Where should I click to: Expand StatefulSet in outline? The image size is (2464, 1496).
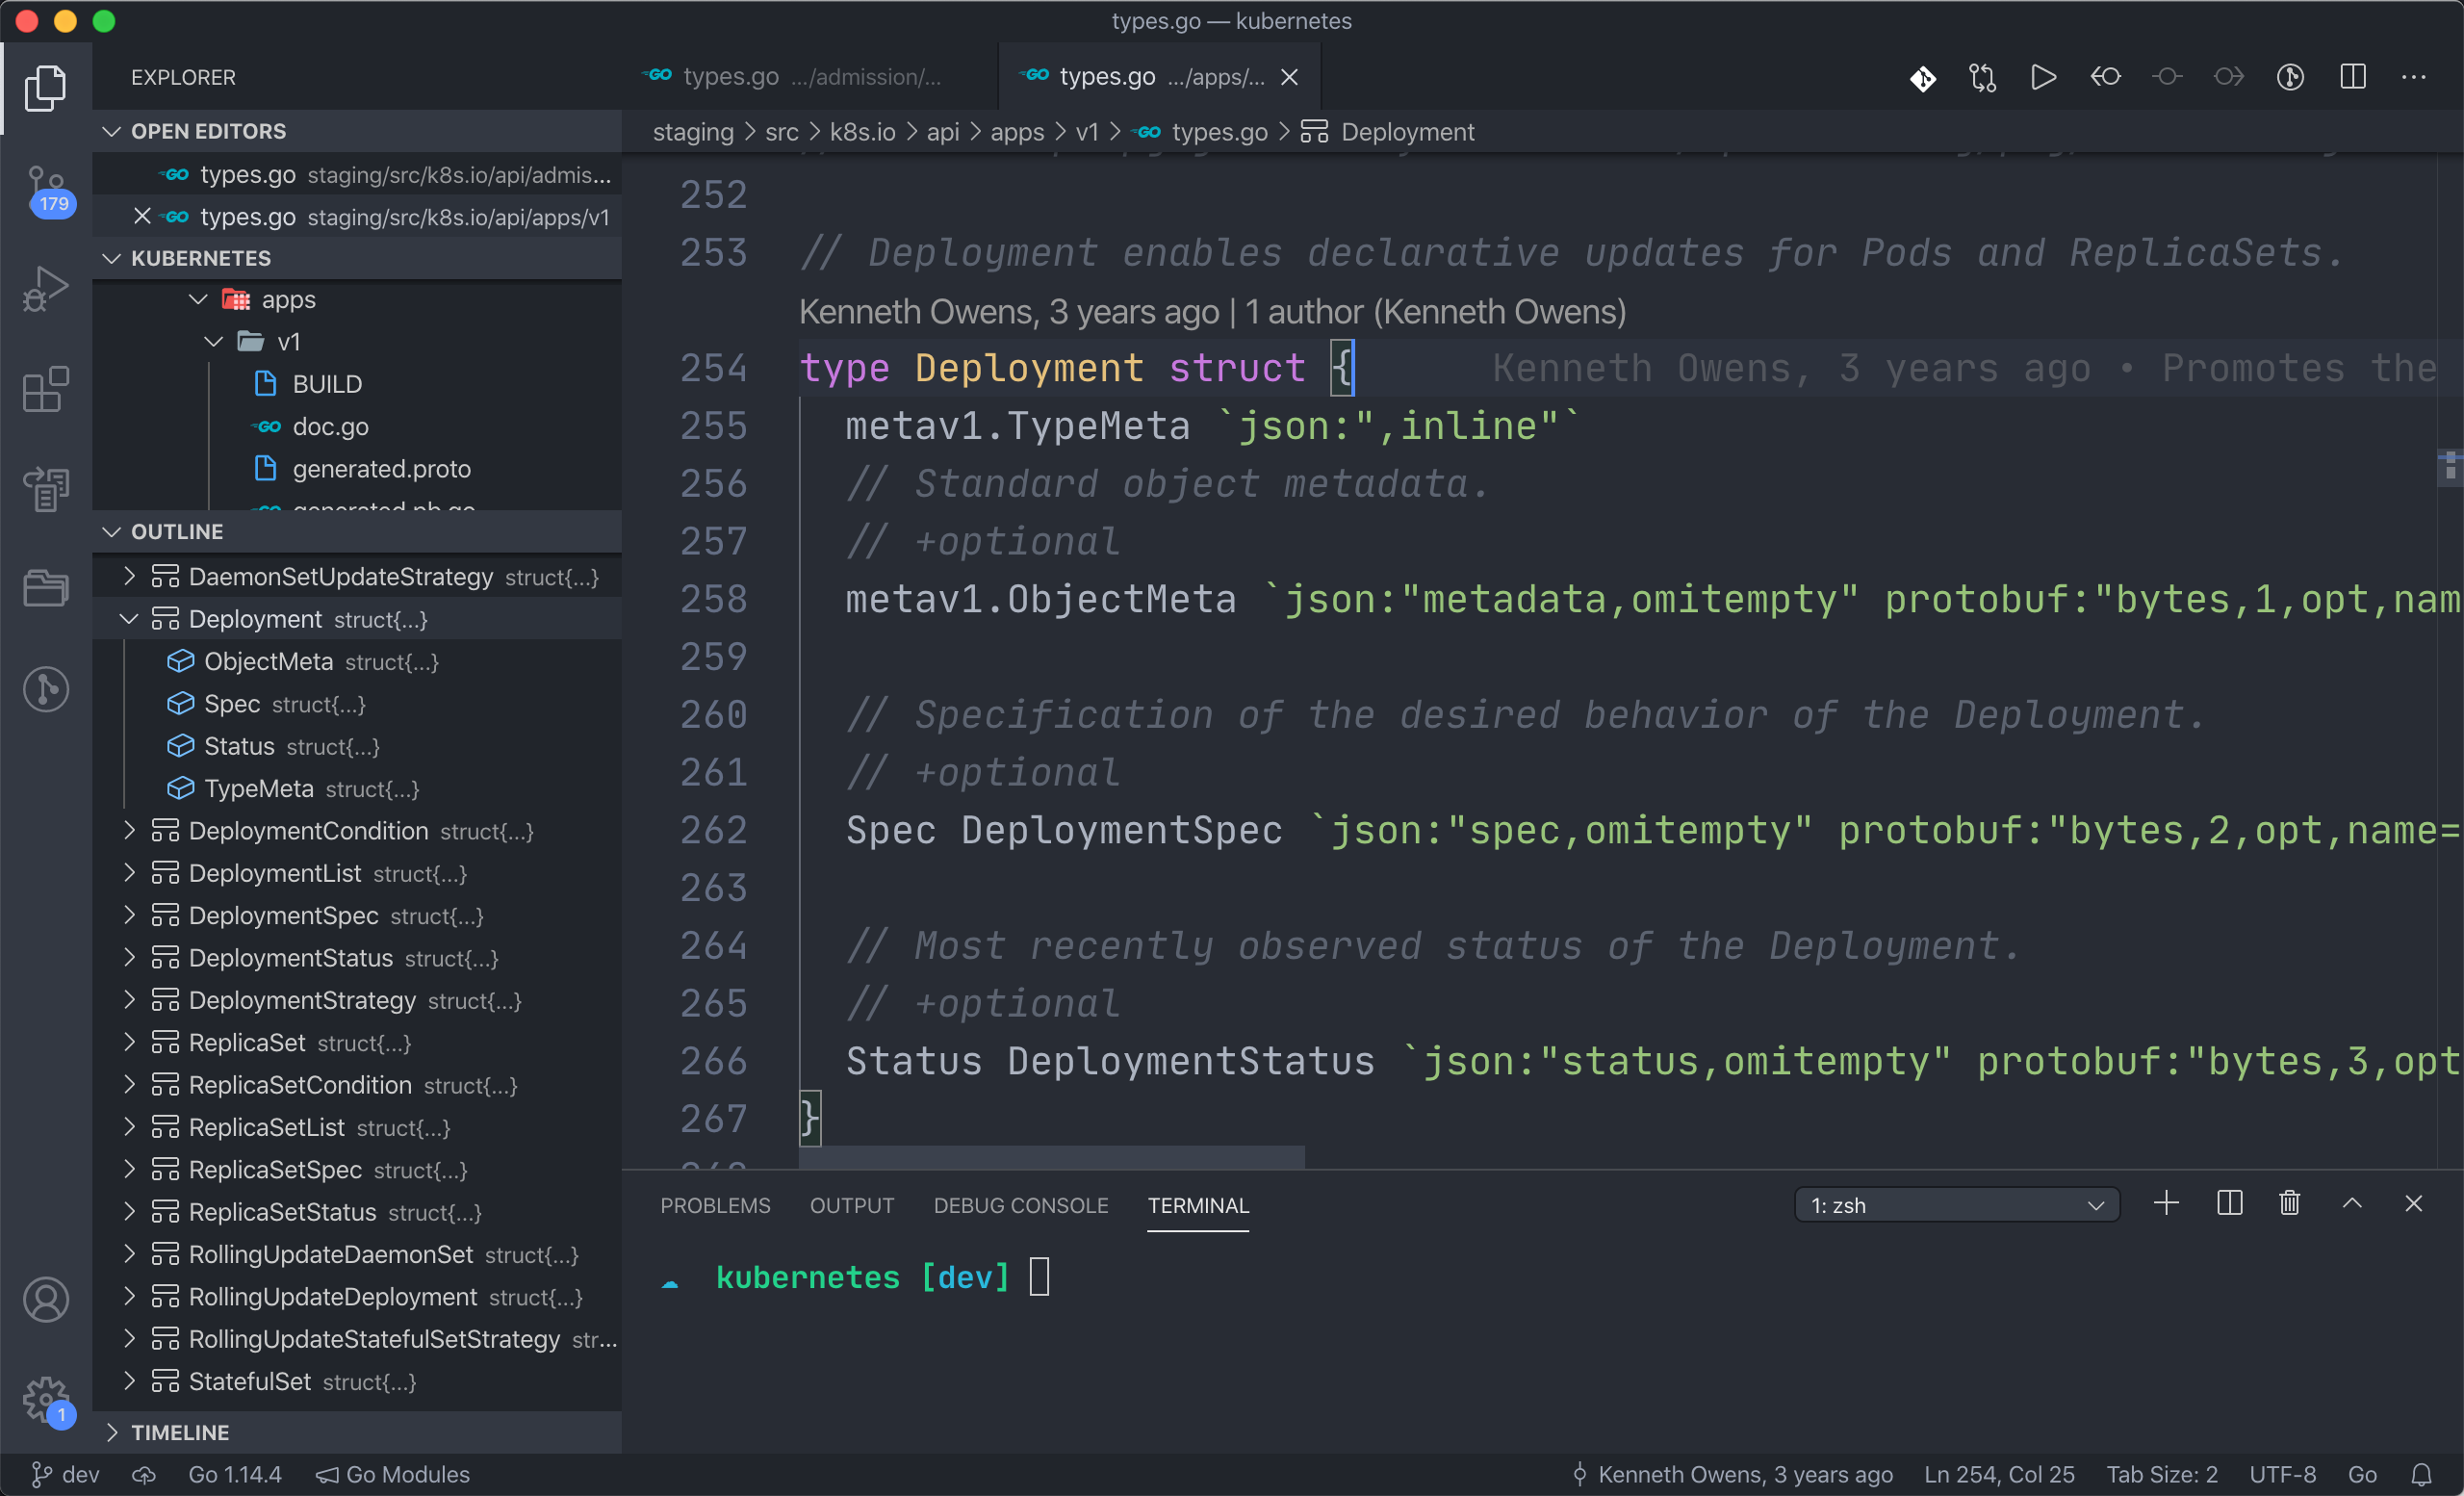click(129, 1380)
